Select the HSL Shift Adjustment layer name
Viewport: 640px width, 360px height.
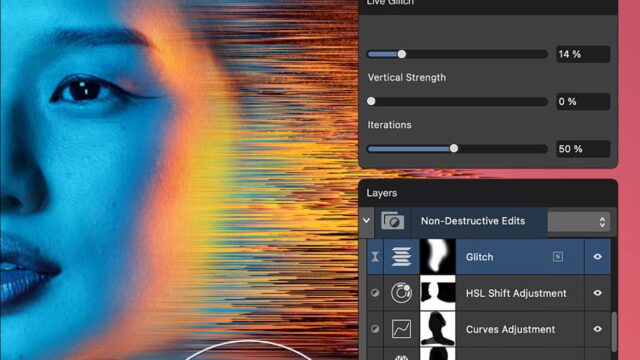click(516, 293)
